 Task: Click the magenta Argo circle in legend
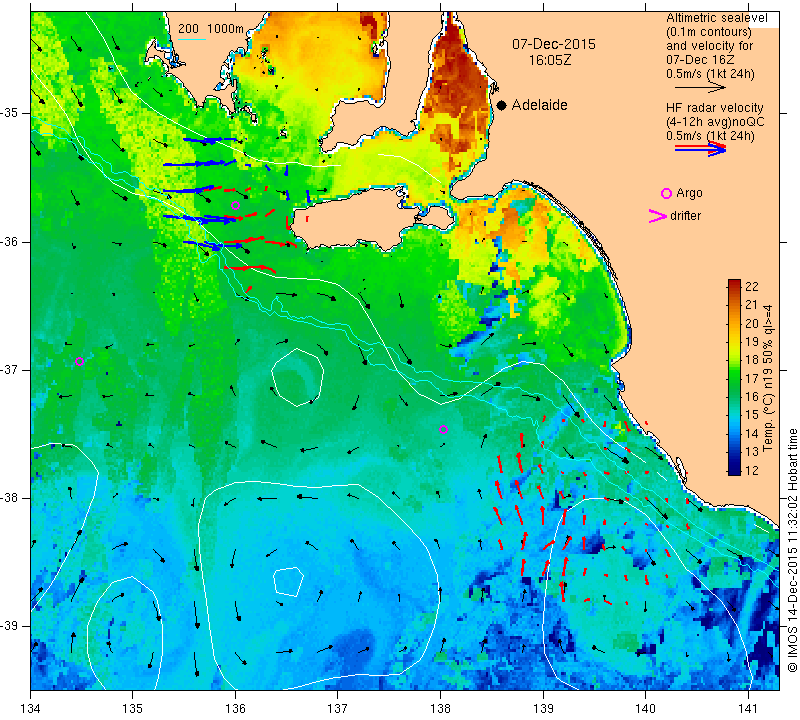(666, 193)
